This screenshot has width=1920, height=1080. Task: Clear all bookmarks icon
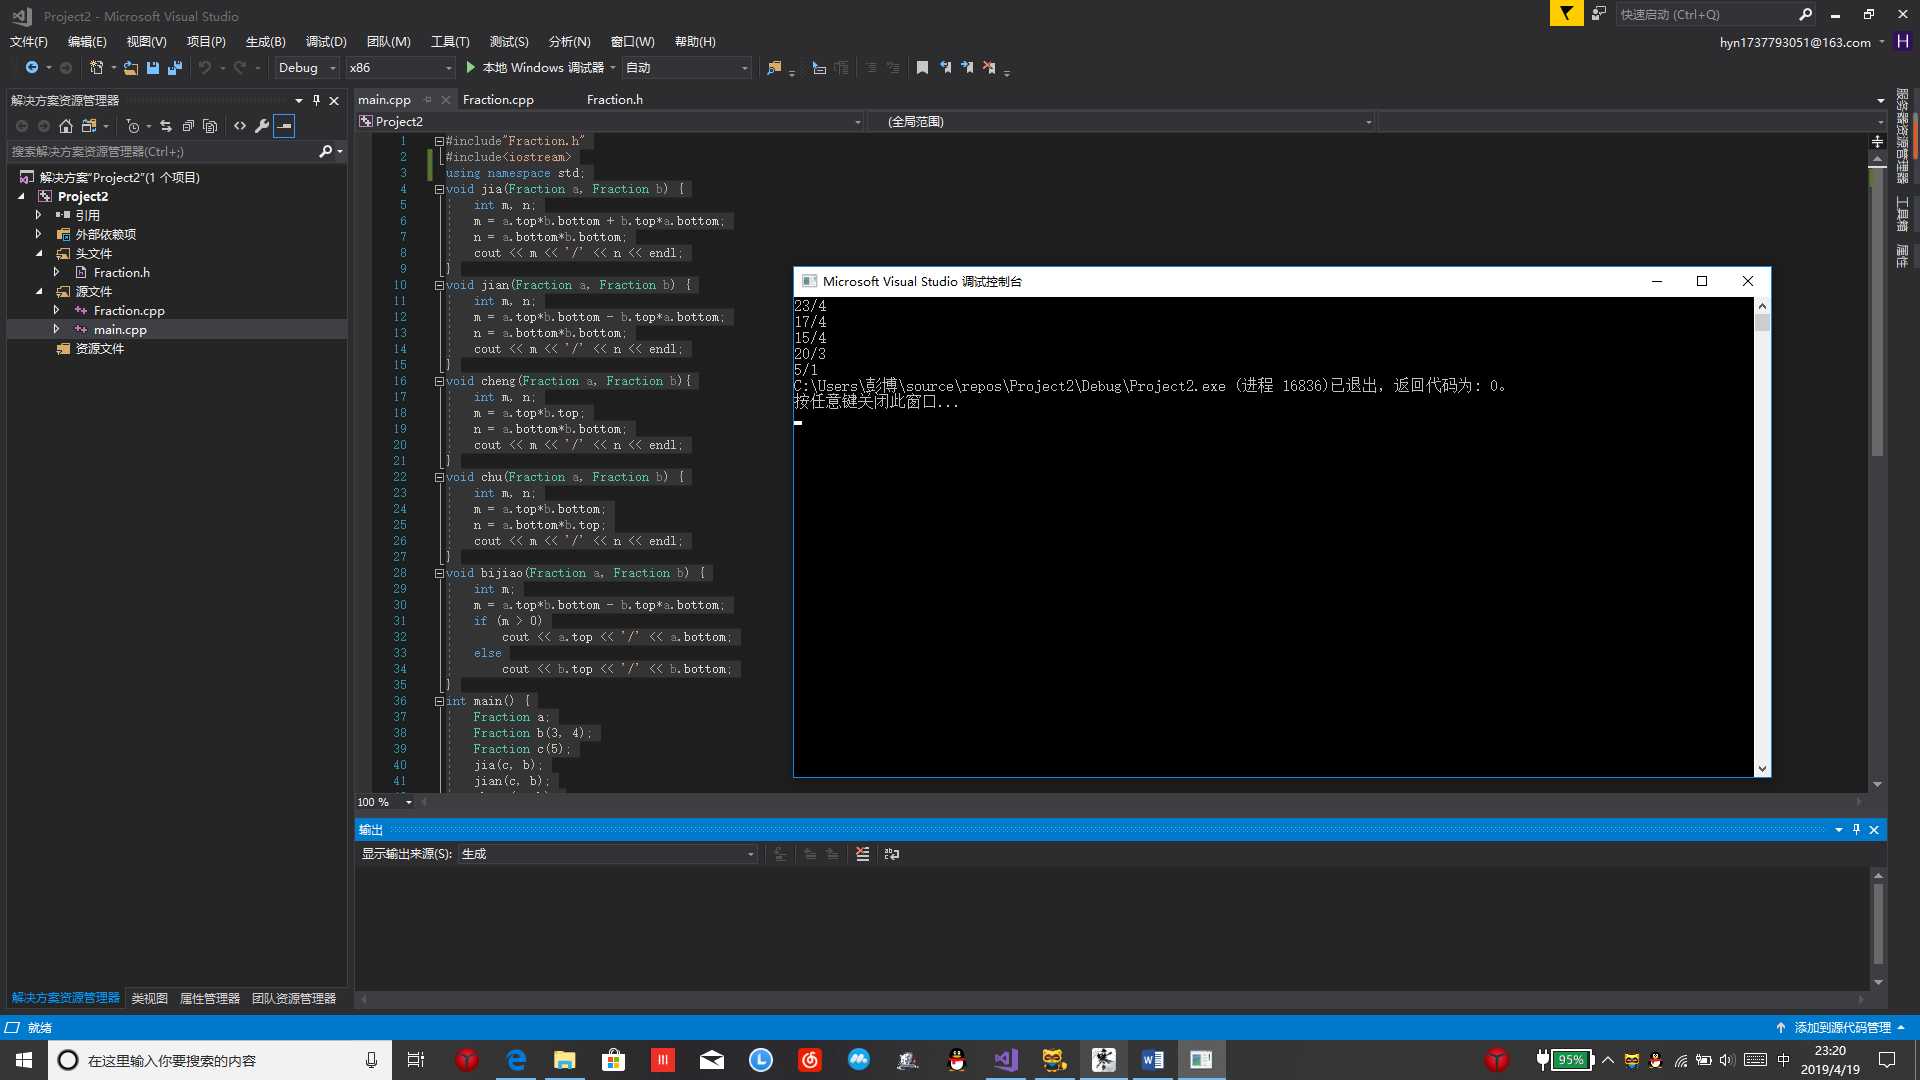click(x=989, y=68)
